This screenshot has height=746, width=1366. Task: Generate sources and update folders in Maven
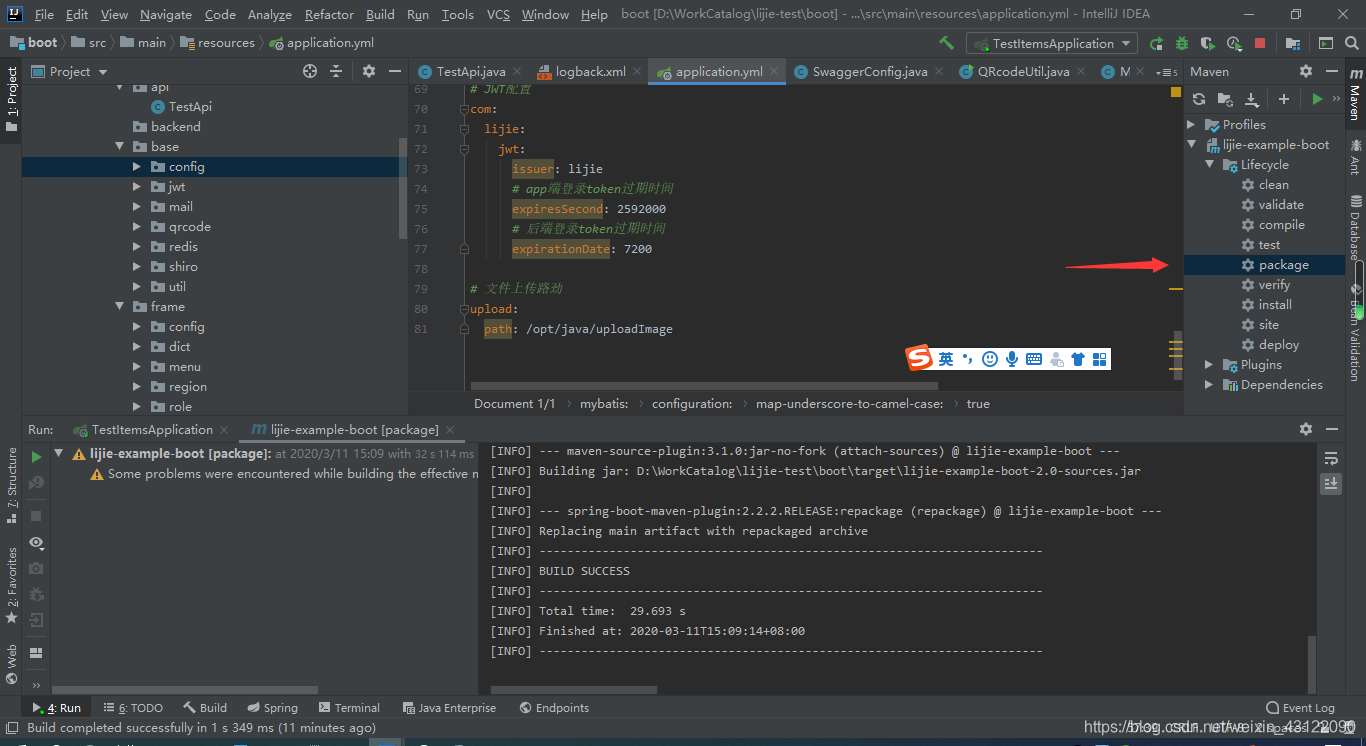(1225, 99)
